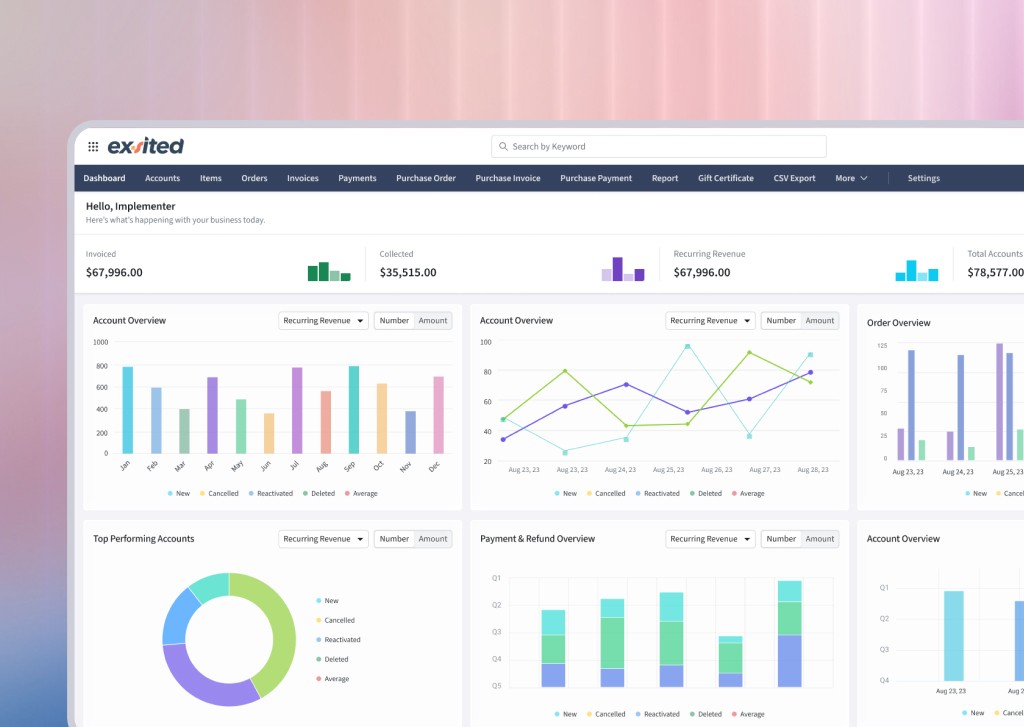Open Recurring Revenue dropdown in bar Account Overview

click(x=323, y=321)
